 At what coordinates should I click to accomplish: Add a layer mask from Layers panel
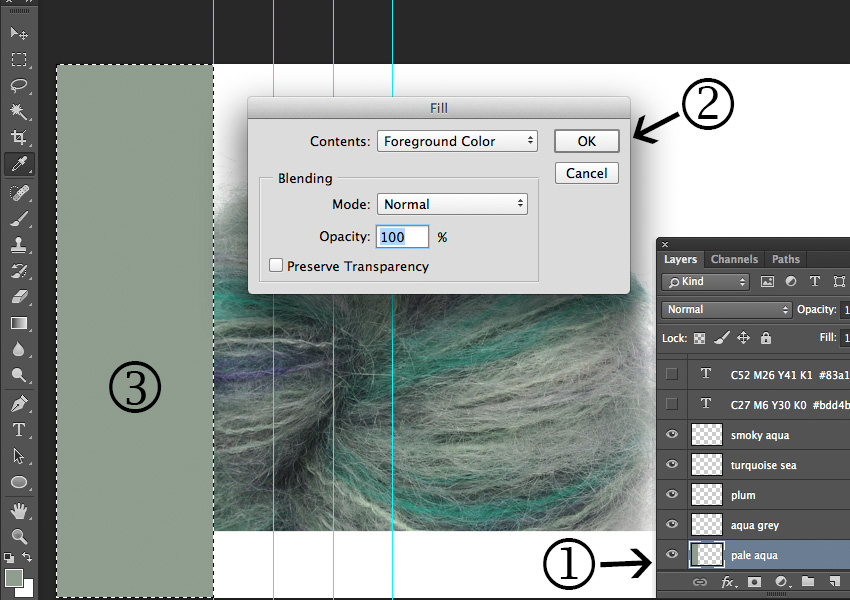coord(754,581)
